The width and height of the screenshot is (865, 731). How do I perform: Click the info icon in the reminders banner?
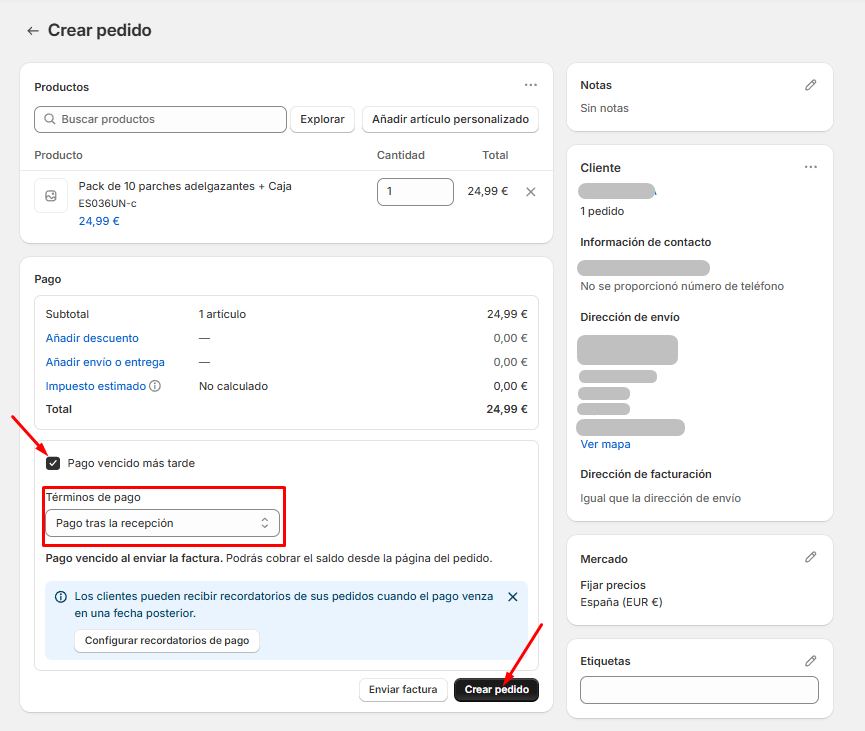click(61, 597)
